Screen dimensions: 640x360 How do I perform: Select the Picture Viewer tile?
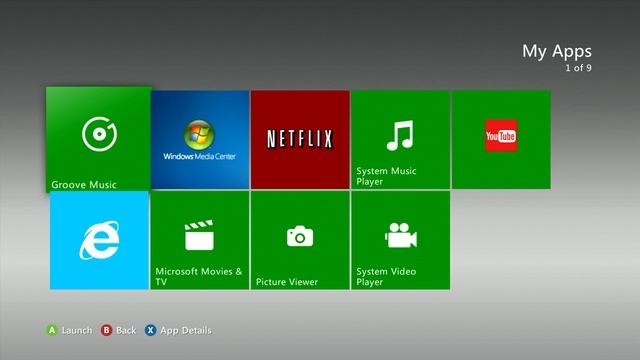(300, 240)
